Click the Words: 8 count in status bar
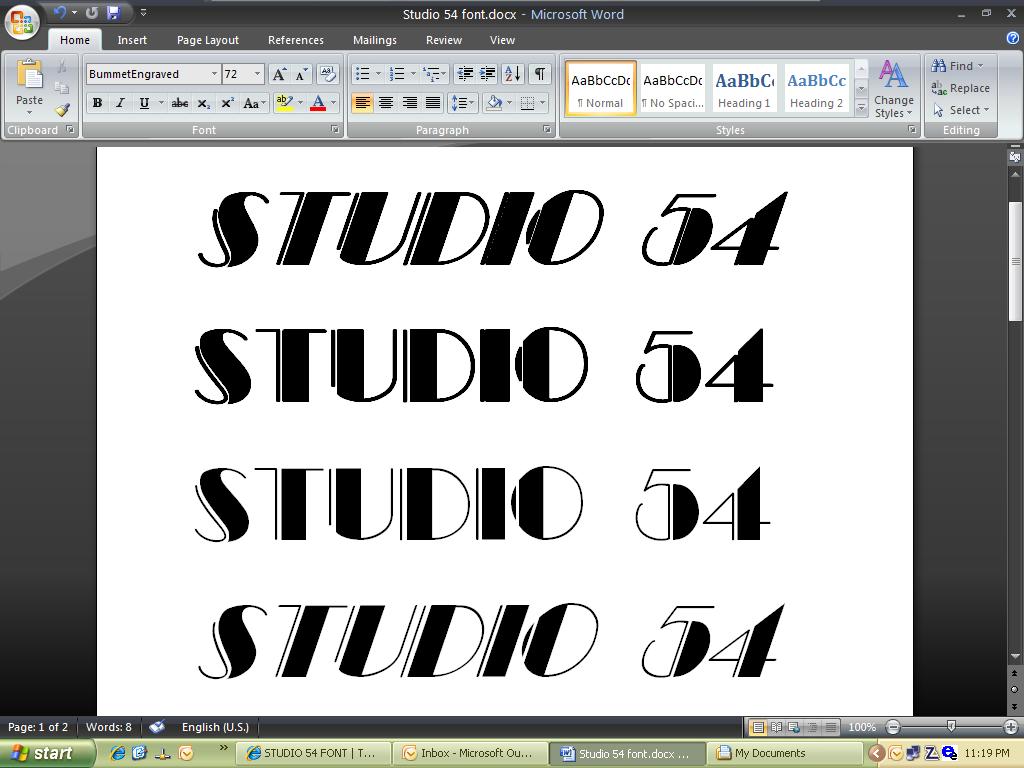1024x768 pixels. pos(108,726)
